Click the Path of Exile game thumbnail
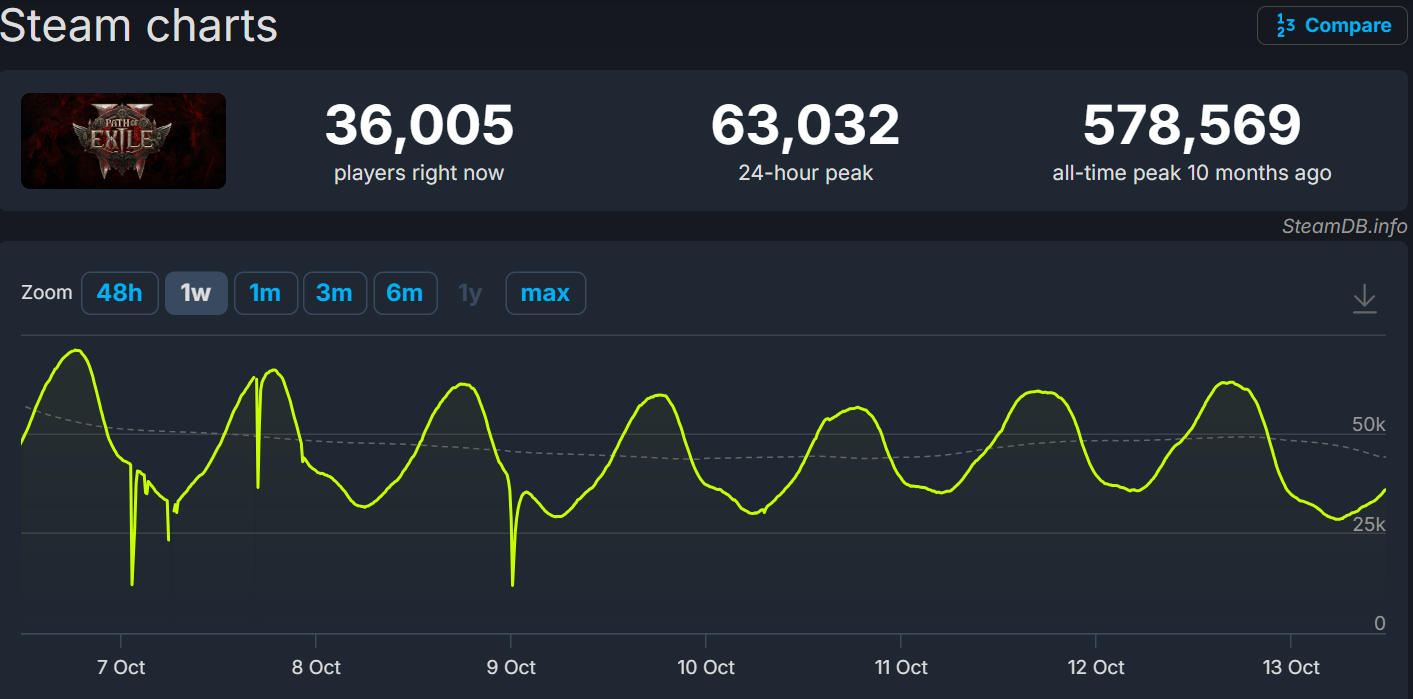Image resolution: width=1413 pixels, height=699 pixels. [x=123, y=141]
